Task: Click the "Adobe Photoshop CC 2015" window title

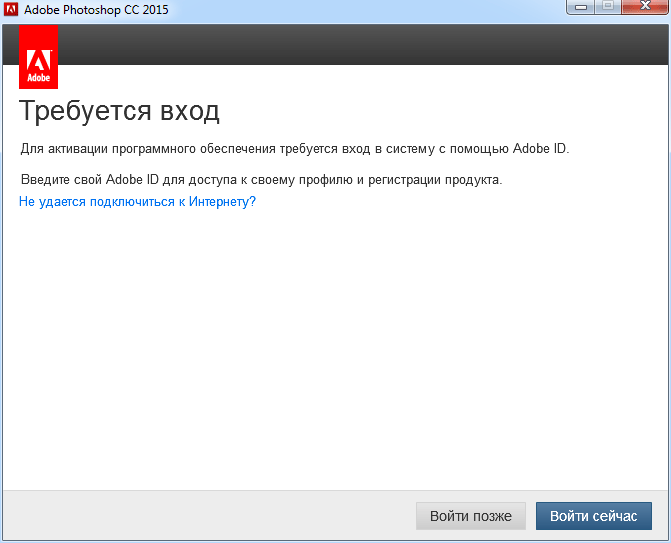Action: tap(96, 9)
